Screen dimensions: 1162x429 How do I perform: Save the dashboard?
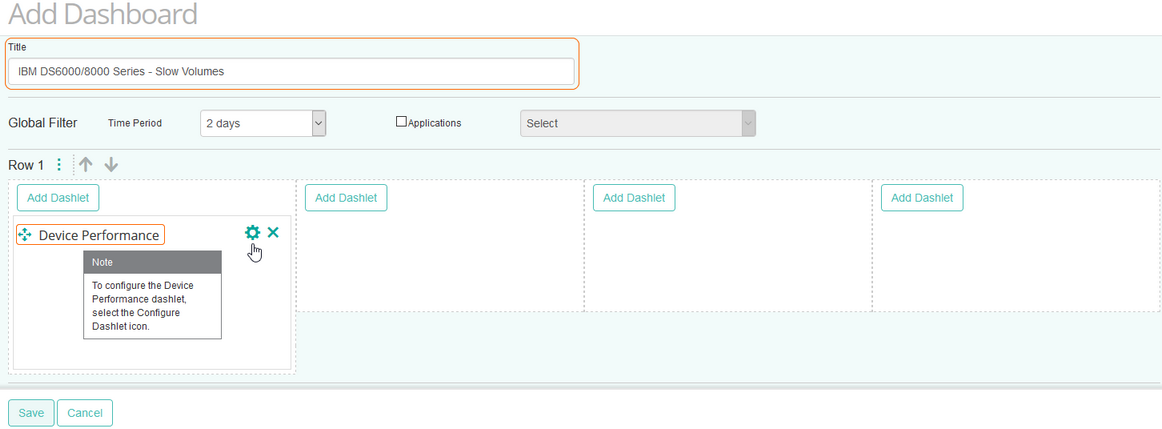coord(31,413)
